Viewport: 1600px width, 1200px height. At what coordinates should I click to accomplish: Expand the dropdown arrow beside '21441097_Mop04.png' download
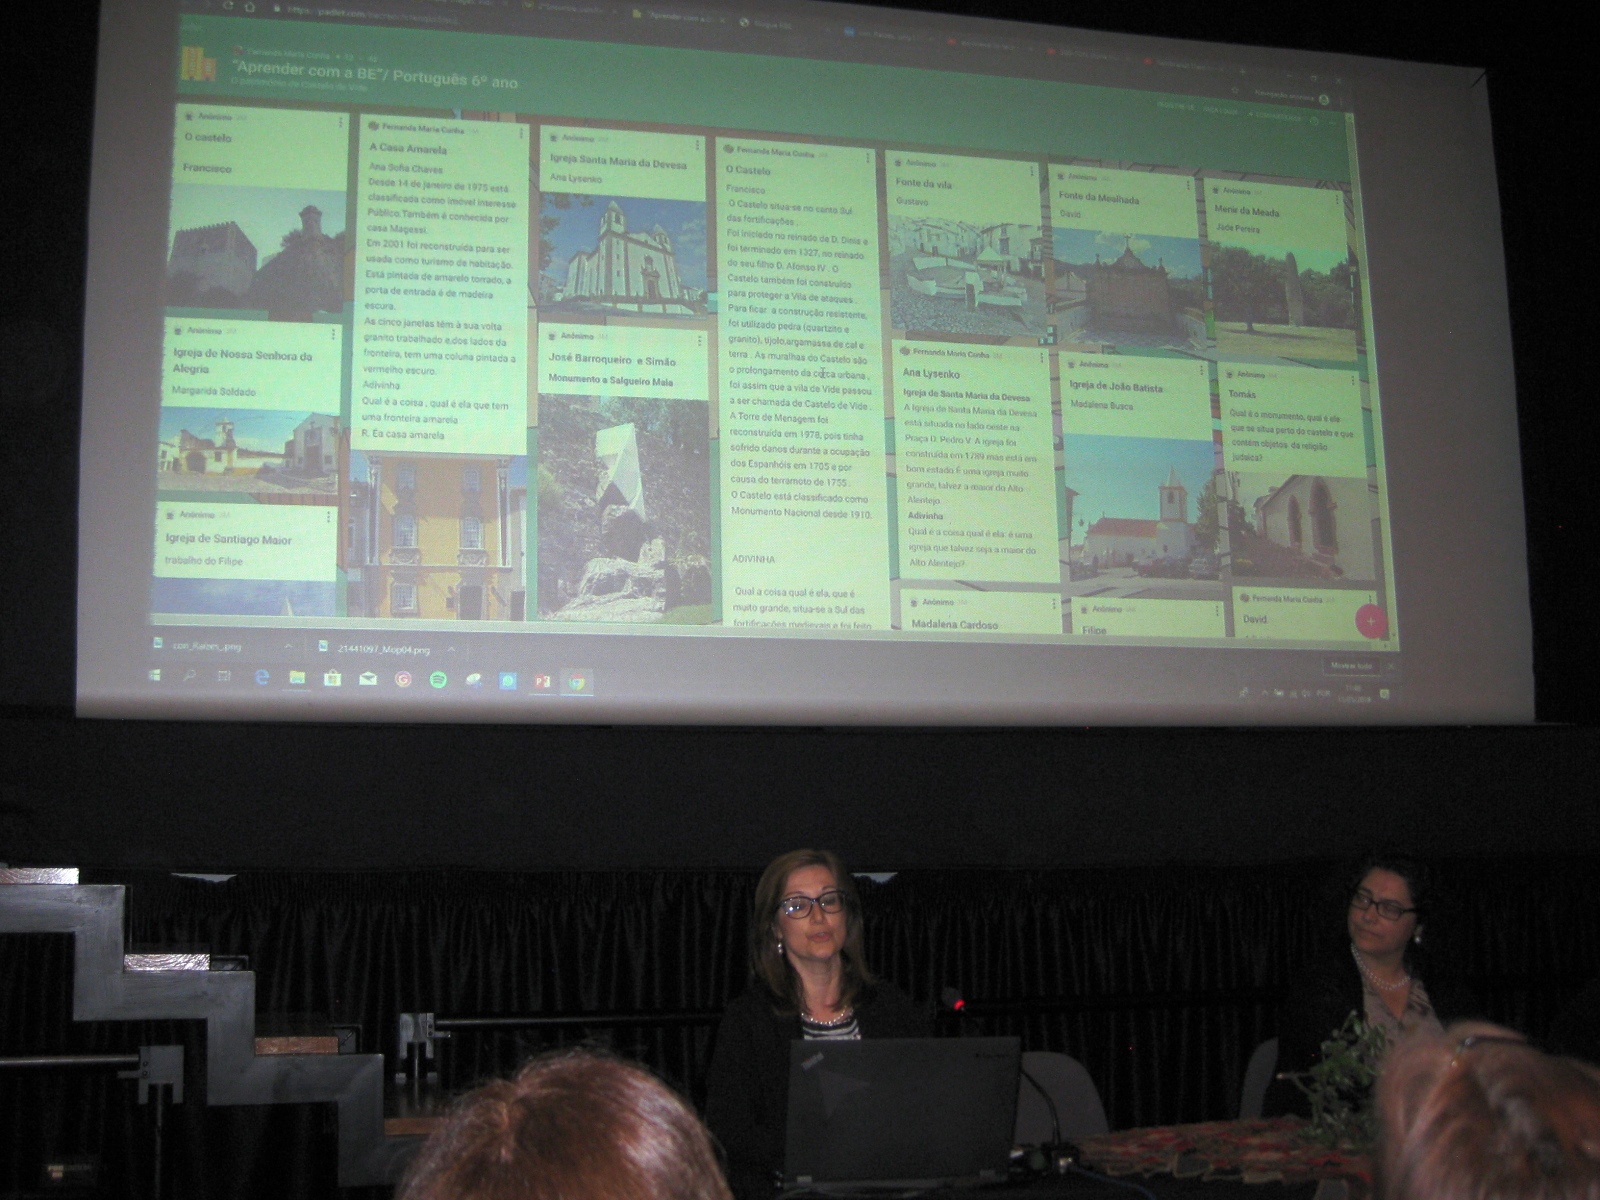click(x=450, y=649)
